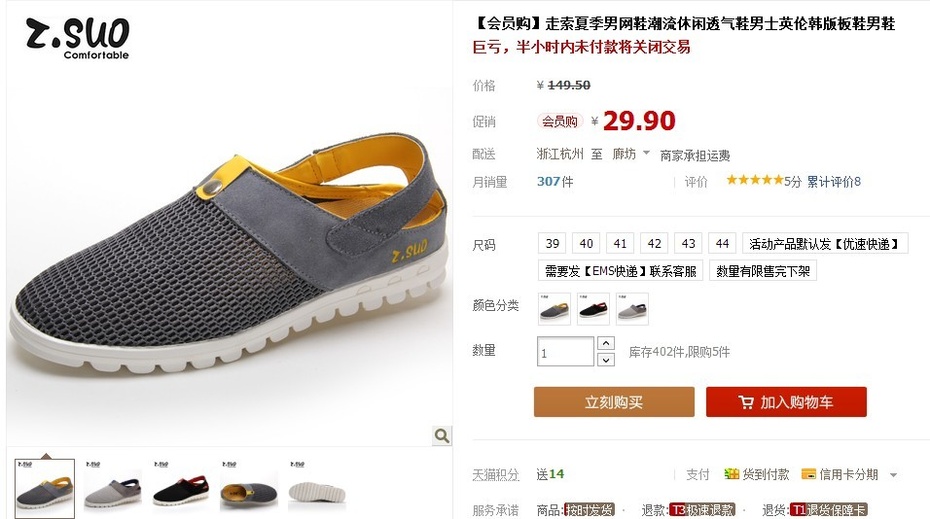930x519 pixels.
Task: Click the T1 退货保障卡 service badge
Action: (x=828, y=510)
